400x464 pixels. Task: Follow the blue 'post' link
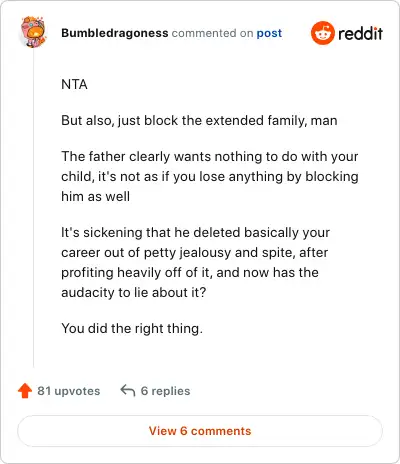269,34
